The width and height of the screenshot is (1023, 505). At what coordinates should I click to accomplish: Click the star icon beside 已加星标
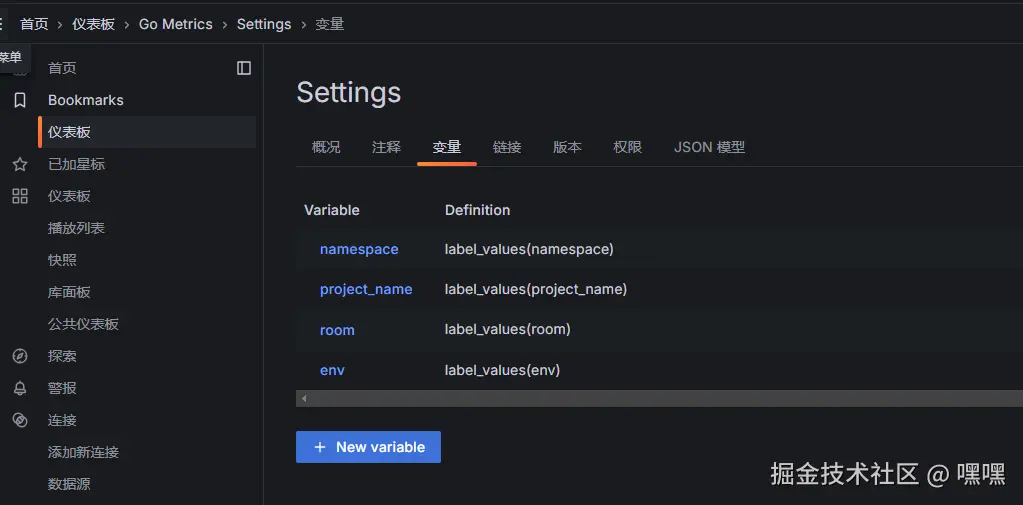(19, 164)
